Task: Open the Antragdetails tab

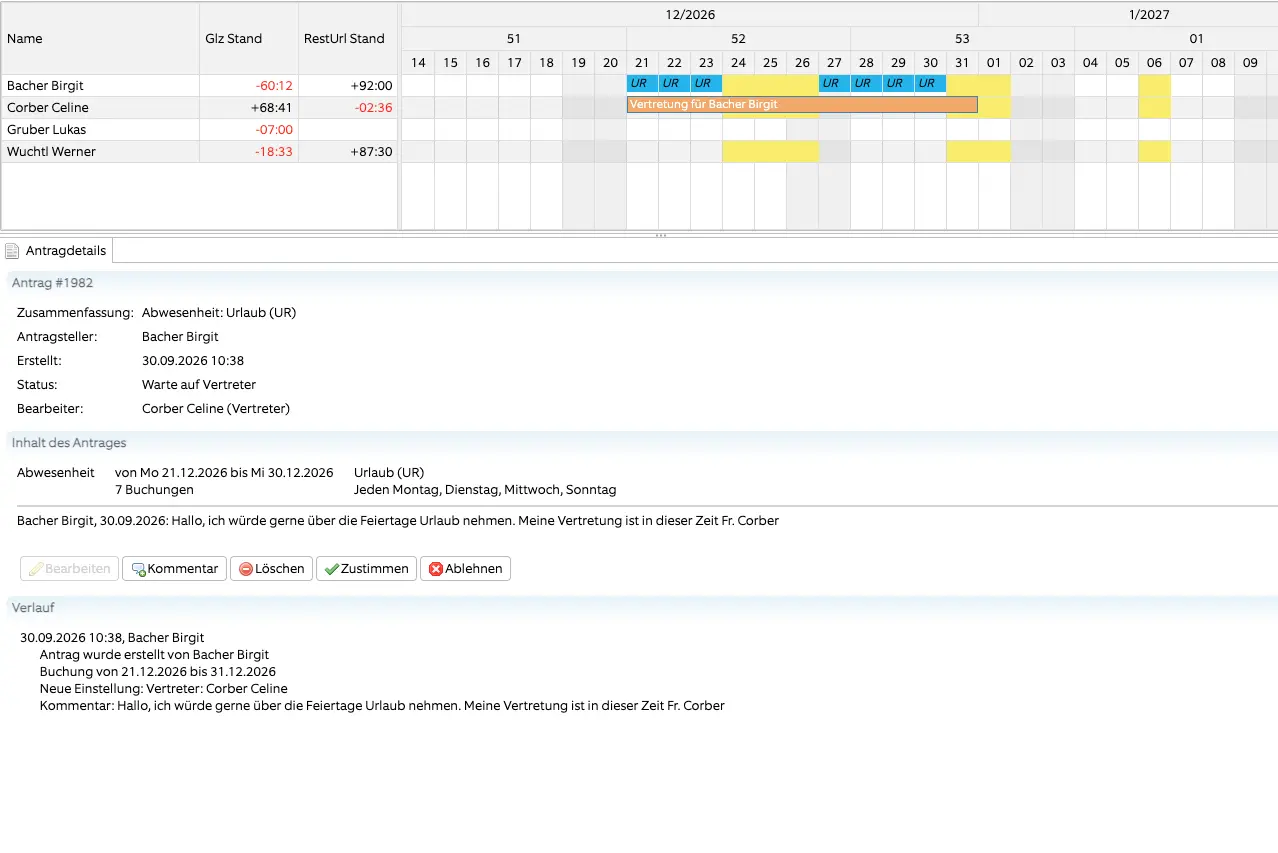Action: [57, 251]
